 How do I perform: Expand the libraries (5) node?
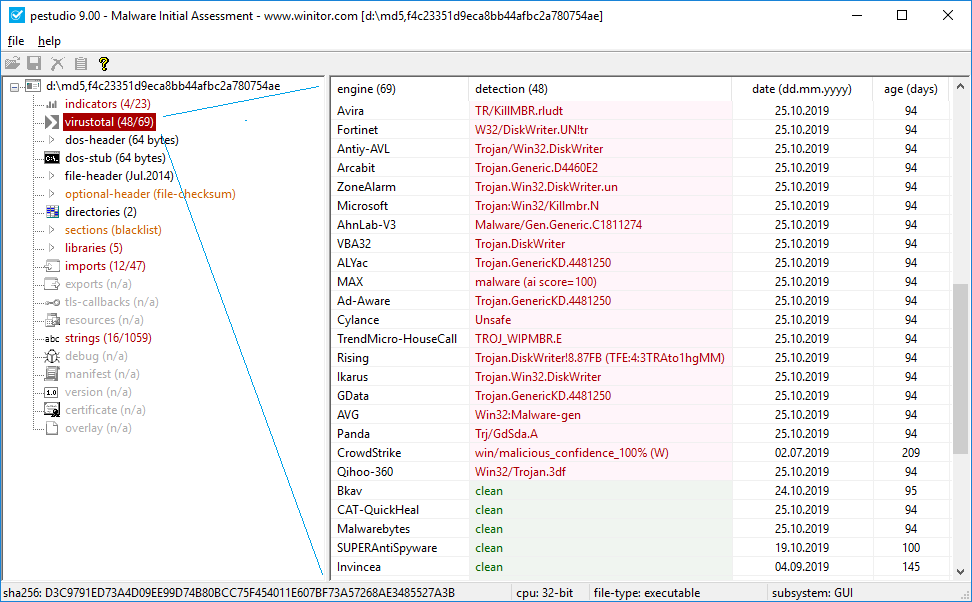coord(51,248)
